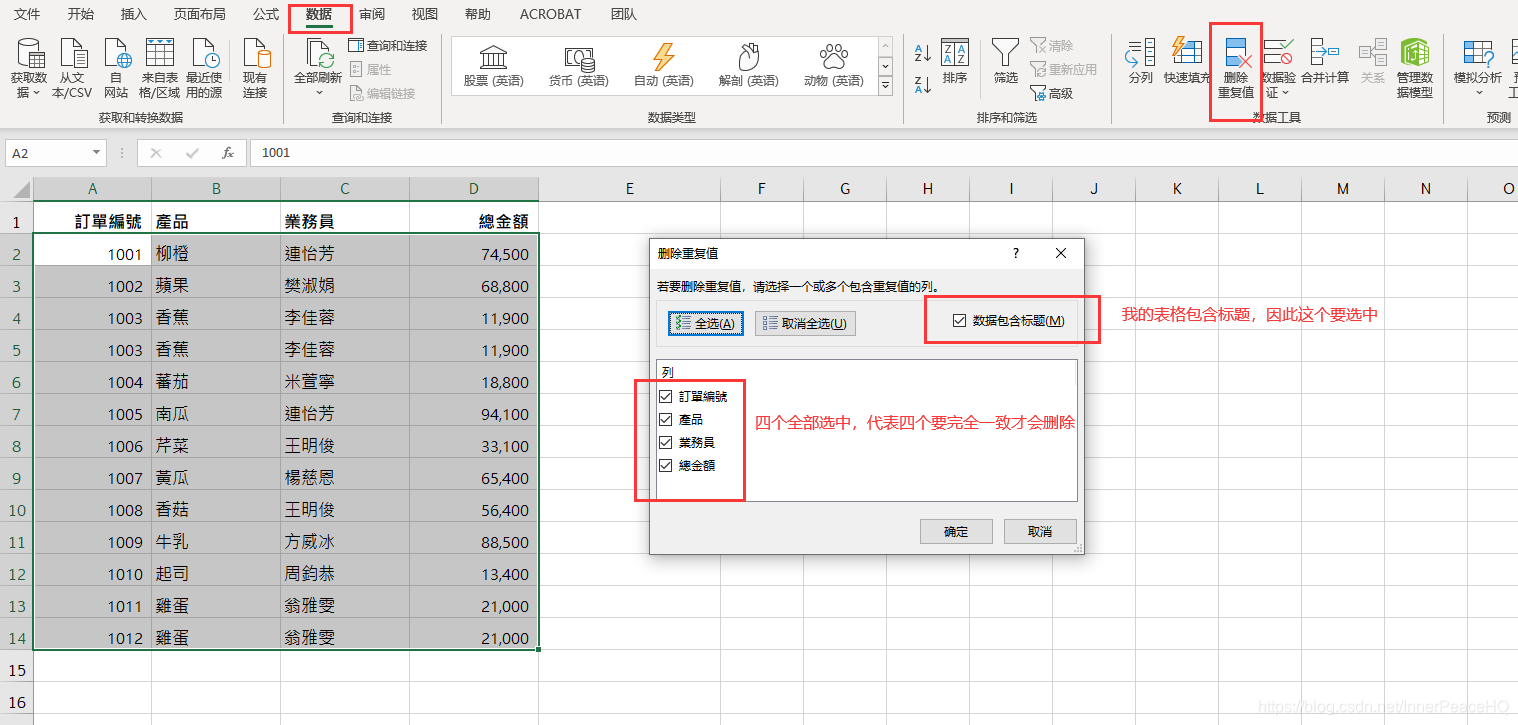The height and width of the screenshot is (725, 1518).
Task: Confirm with the 确定 button
Action: click(956, 531)
